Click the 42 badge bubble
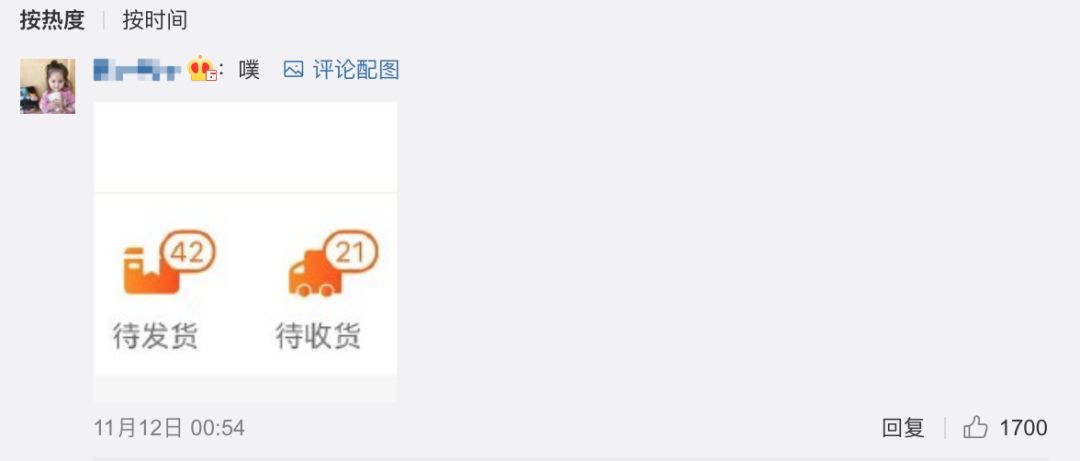 (x=188, y=252)
